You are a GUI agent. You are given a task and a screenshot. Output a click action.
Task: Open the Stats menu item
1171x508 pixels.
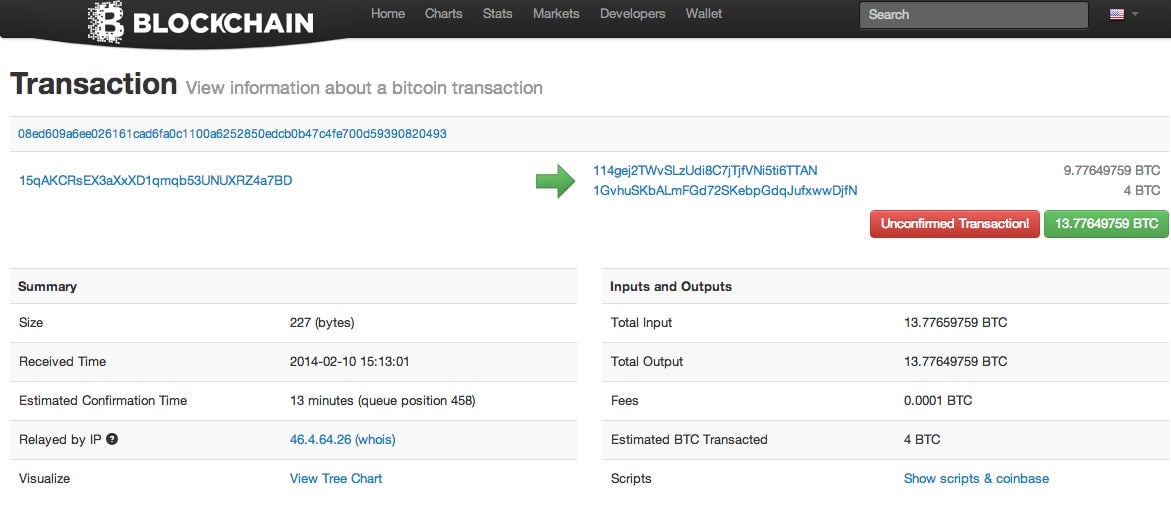[497, 13]
